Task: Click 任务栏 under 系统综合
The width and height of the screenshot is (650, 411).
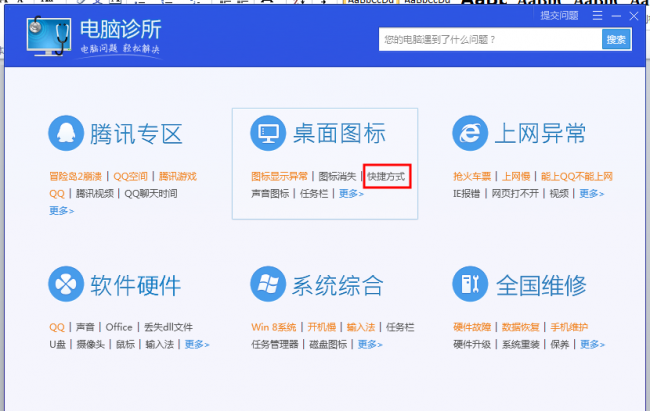Action: [400, 327]
